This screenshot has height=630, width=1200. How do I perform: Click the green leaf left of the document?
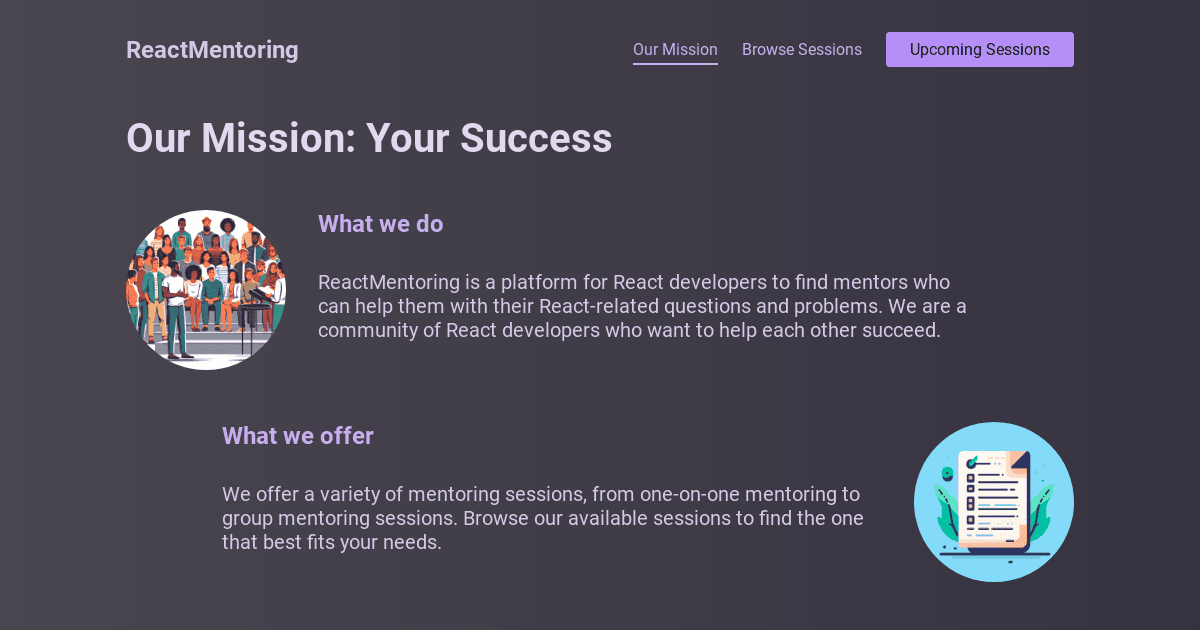(945, 510)
